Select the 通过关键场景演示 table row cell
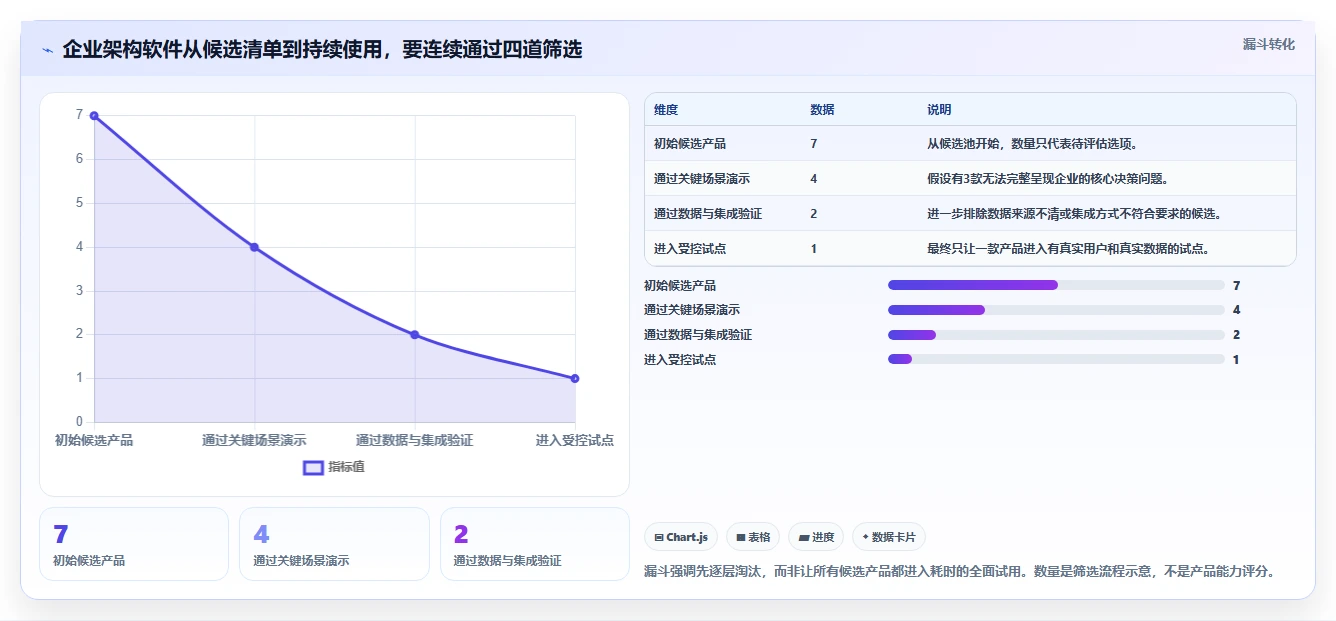The height and width of the screenshot is (621, 1336). pos(702,179)
